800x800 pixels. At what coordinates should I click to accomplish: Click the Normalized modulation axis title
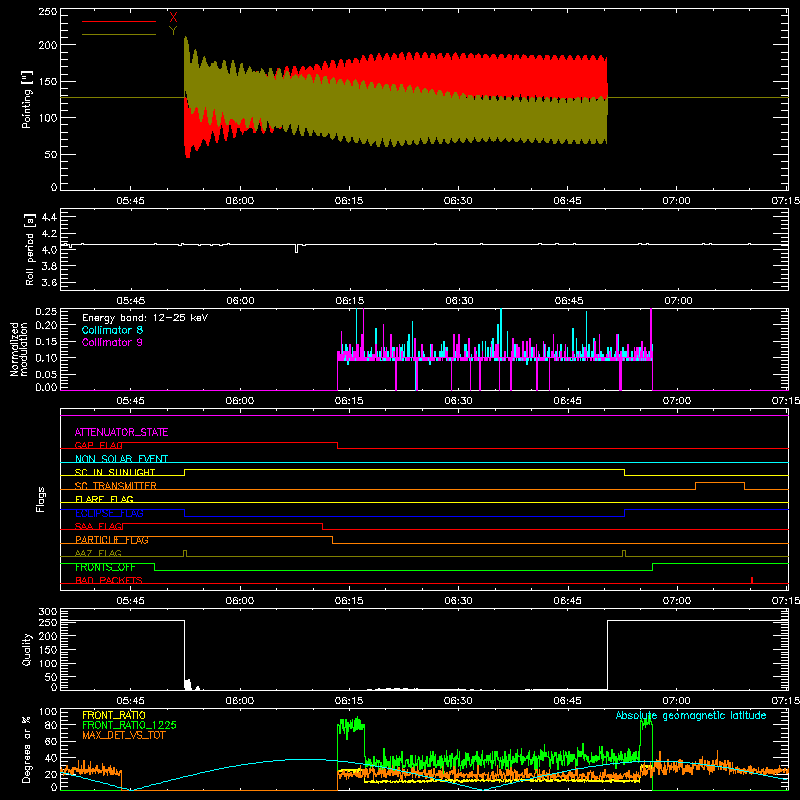(x=19, y=349)
